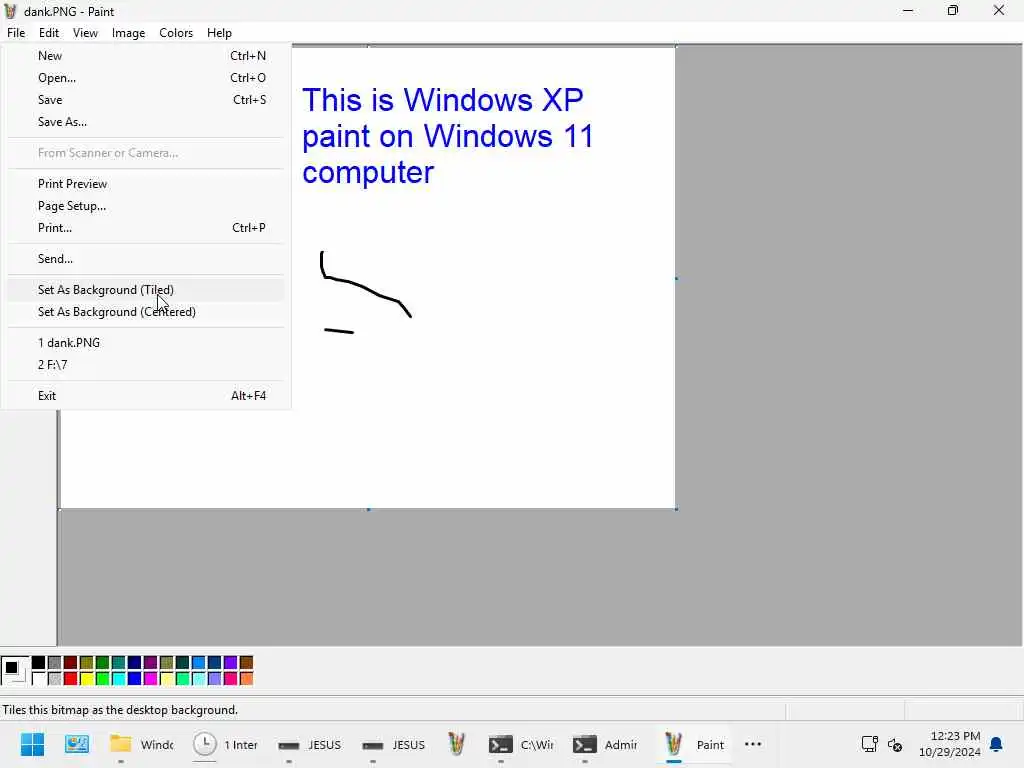Choose Print... from the File menu

click(x=146, y=228)
